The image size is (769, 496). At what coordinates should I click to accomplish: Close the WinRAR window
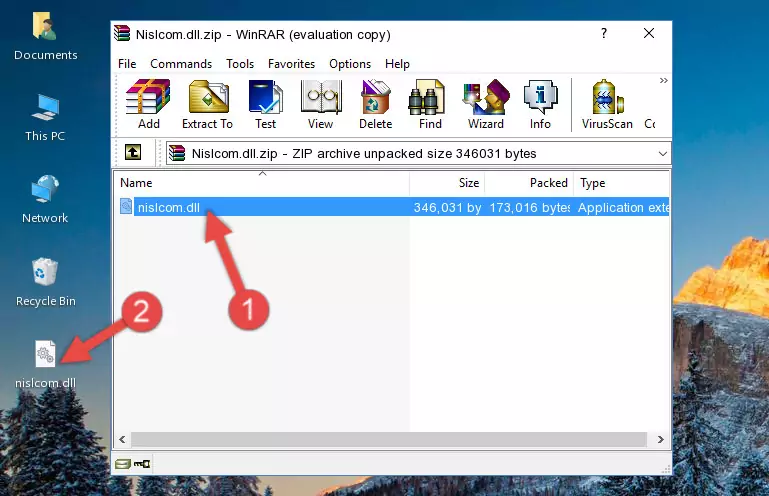649,33
